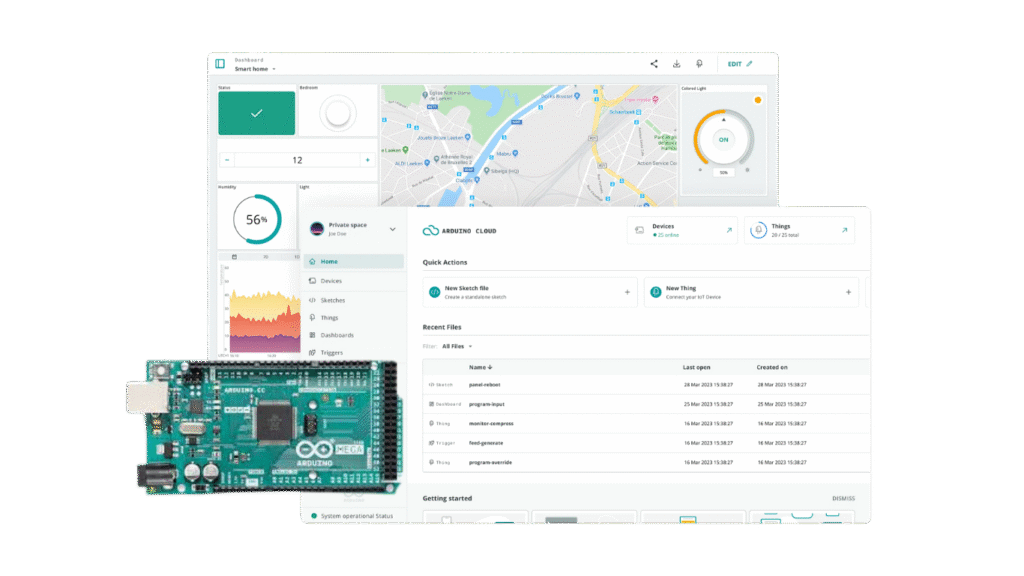Click Trigger type icon in feed-generate row
1024x576 pixels.
point(431,443)
